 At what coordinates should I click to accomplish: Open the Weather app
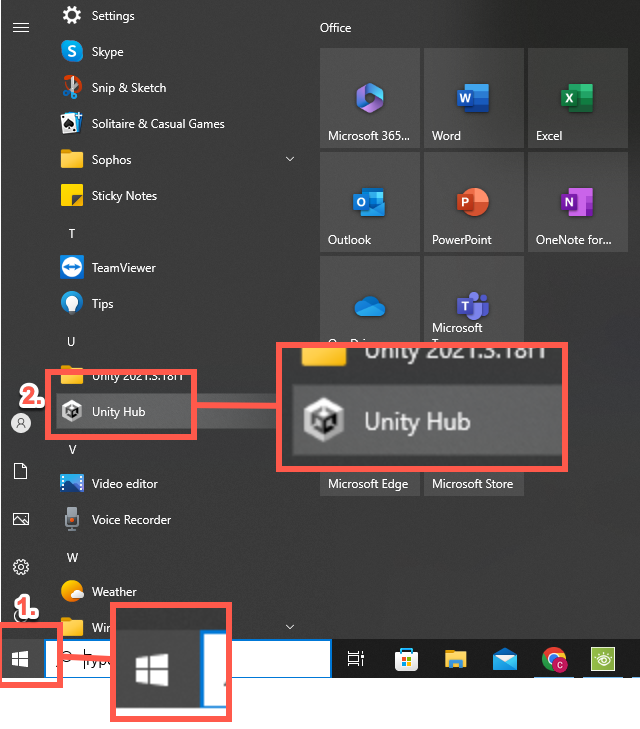pyautogui.click(x=177, y=591)
